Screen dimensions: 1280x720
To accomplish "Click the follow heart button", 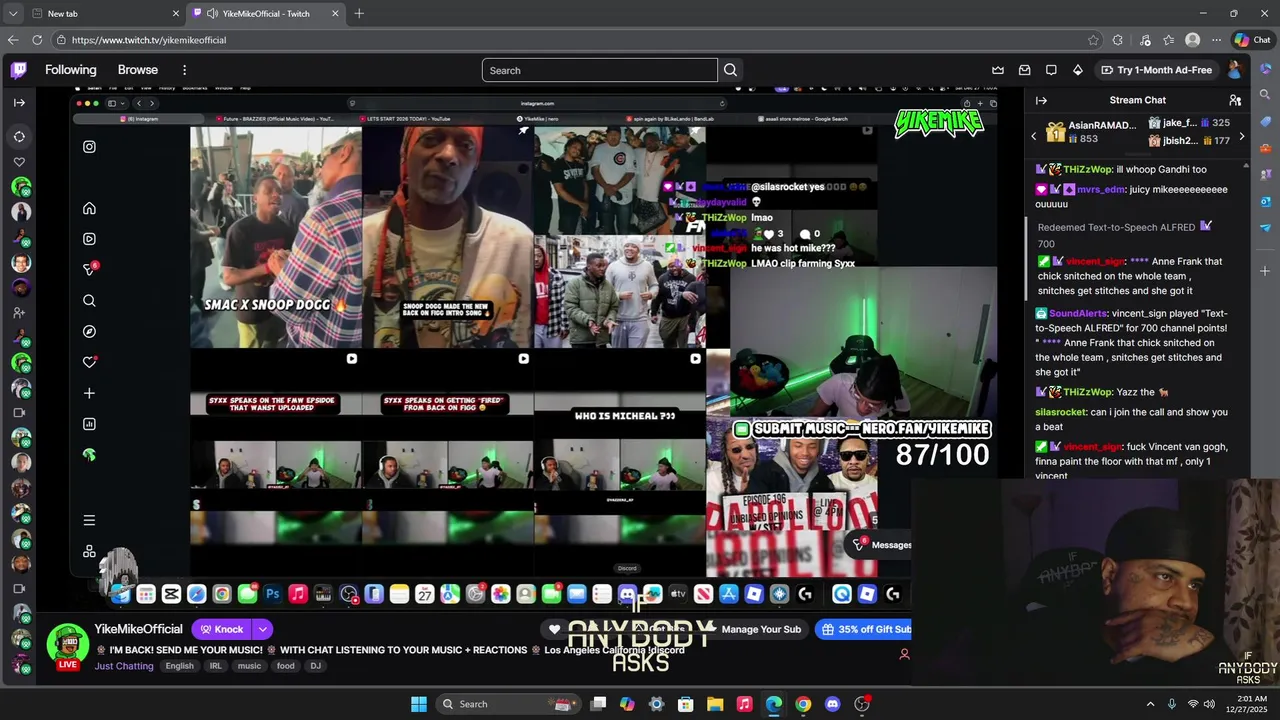I will [x=555, y=629].
